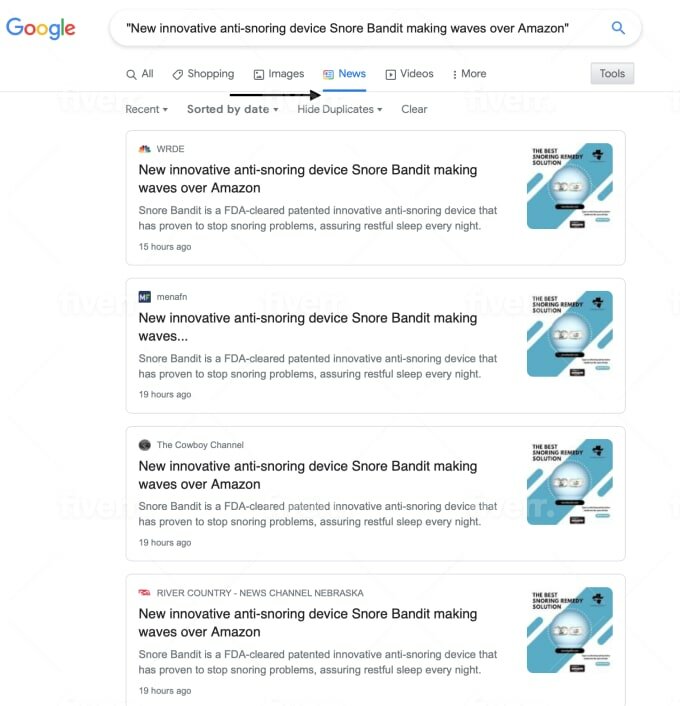Expand the Hide Duplicates dropdown
The width and height of the screenshot is (680, 706).
click(x=340, y=109)
